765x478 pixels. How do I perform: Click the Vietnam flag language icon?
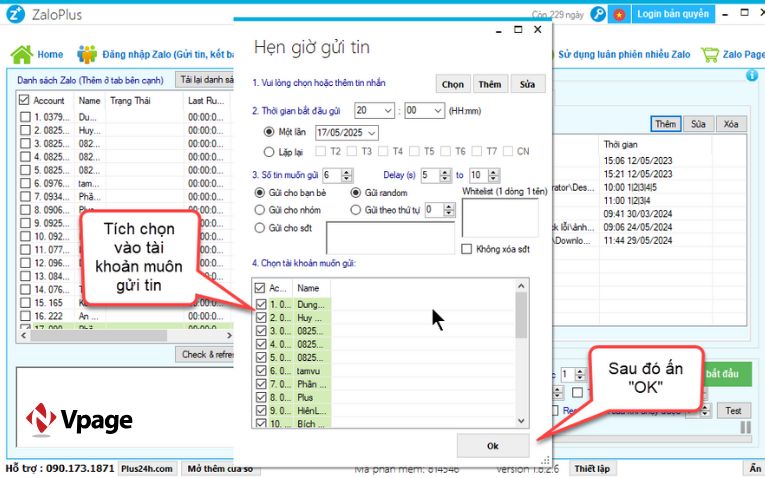tap(619, 14)
